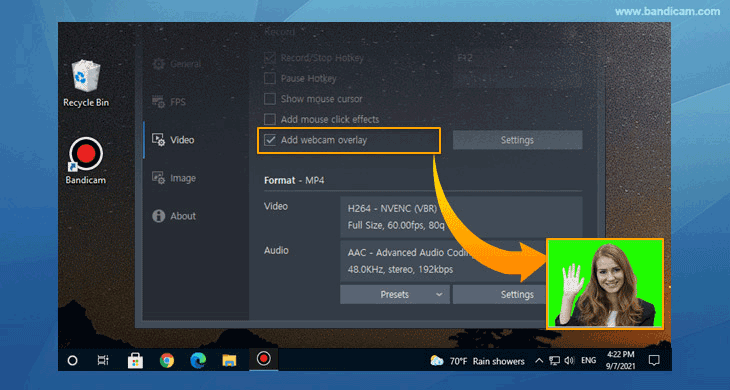Launch Microsoft Edge from the taskbar
The image size is (730, 390).
click(198, 360)
